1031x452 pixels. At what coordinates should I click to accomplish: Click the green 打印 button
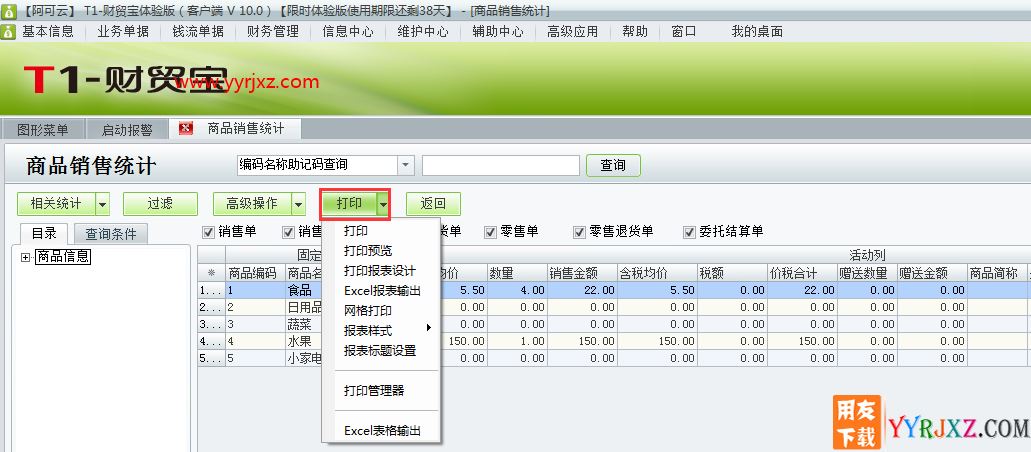349,204
